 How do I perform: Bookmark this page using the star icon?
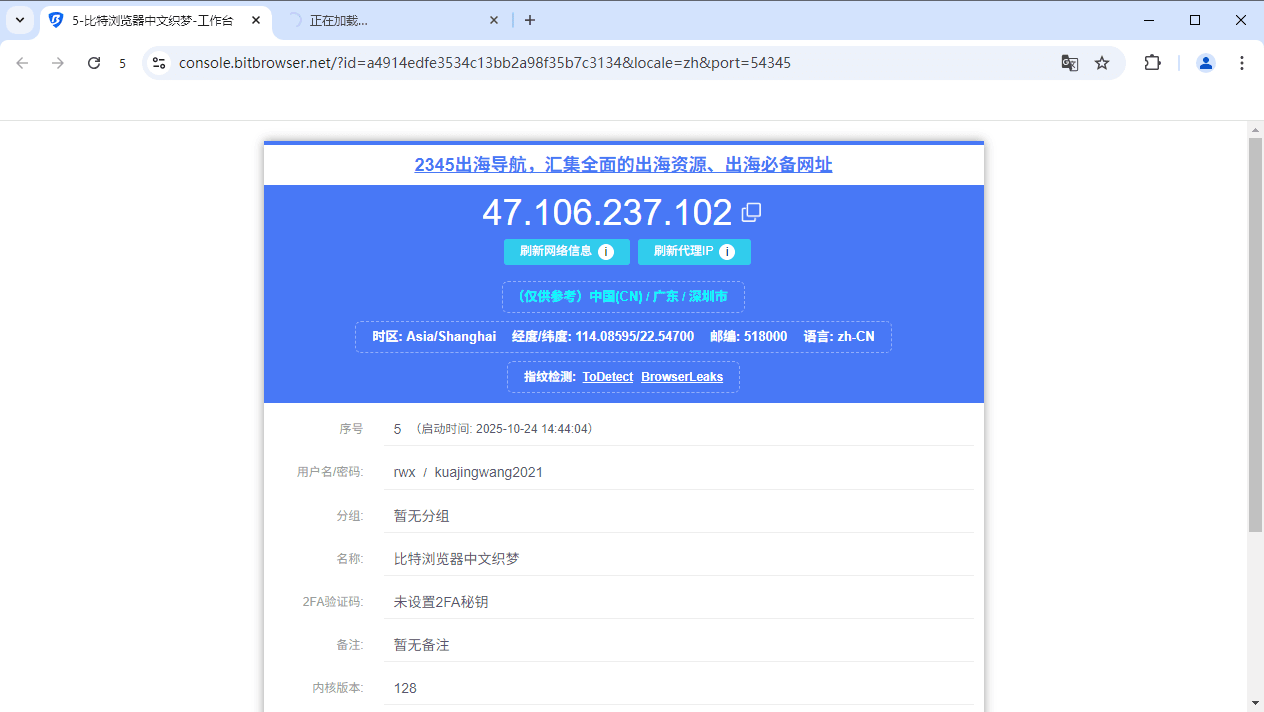pyautogui.click(x=1102, y=62)
